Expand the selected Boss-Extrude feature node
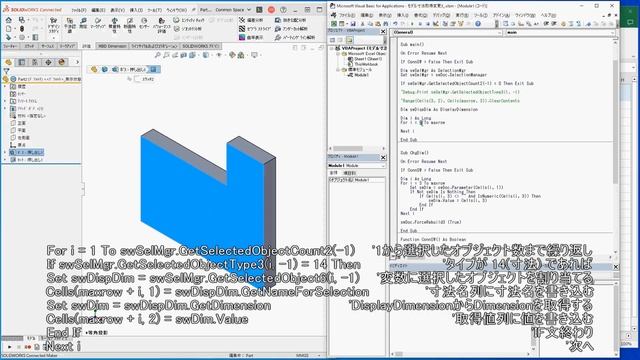 coord(5,152)
